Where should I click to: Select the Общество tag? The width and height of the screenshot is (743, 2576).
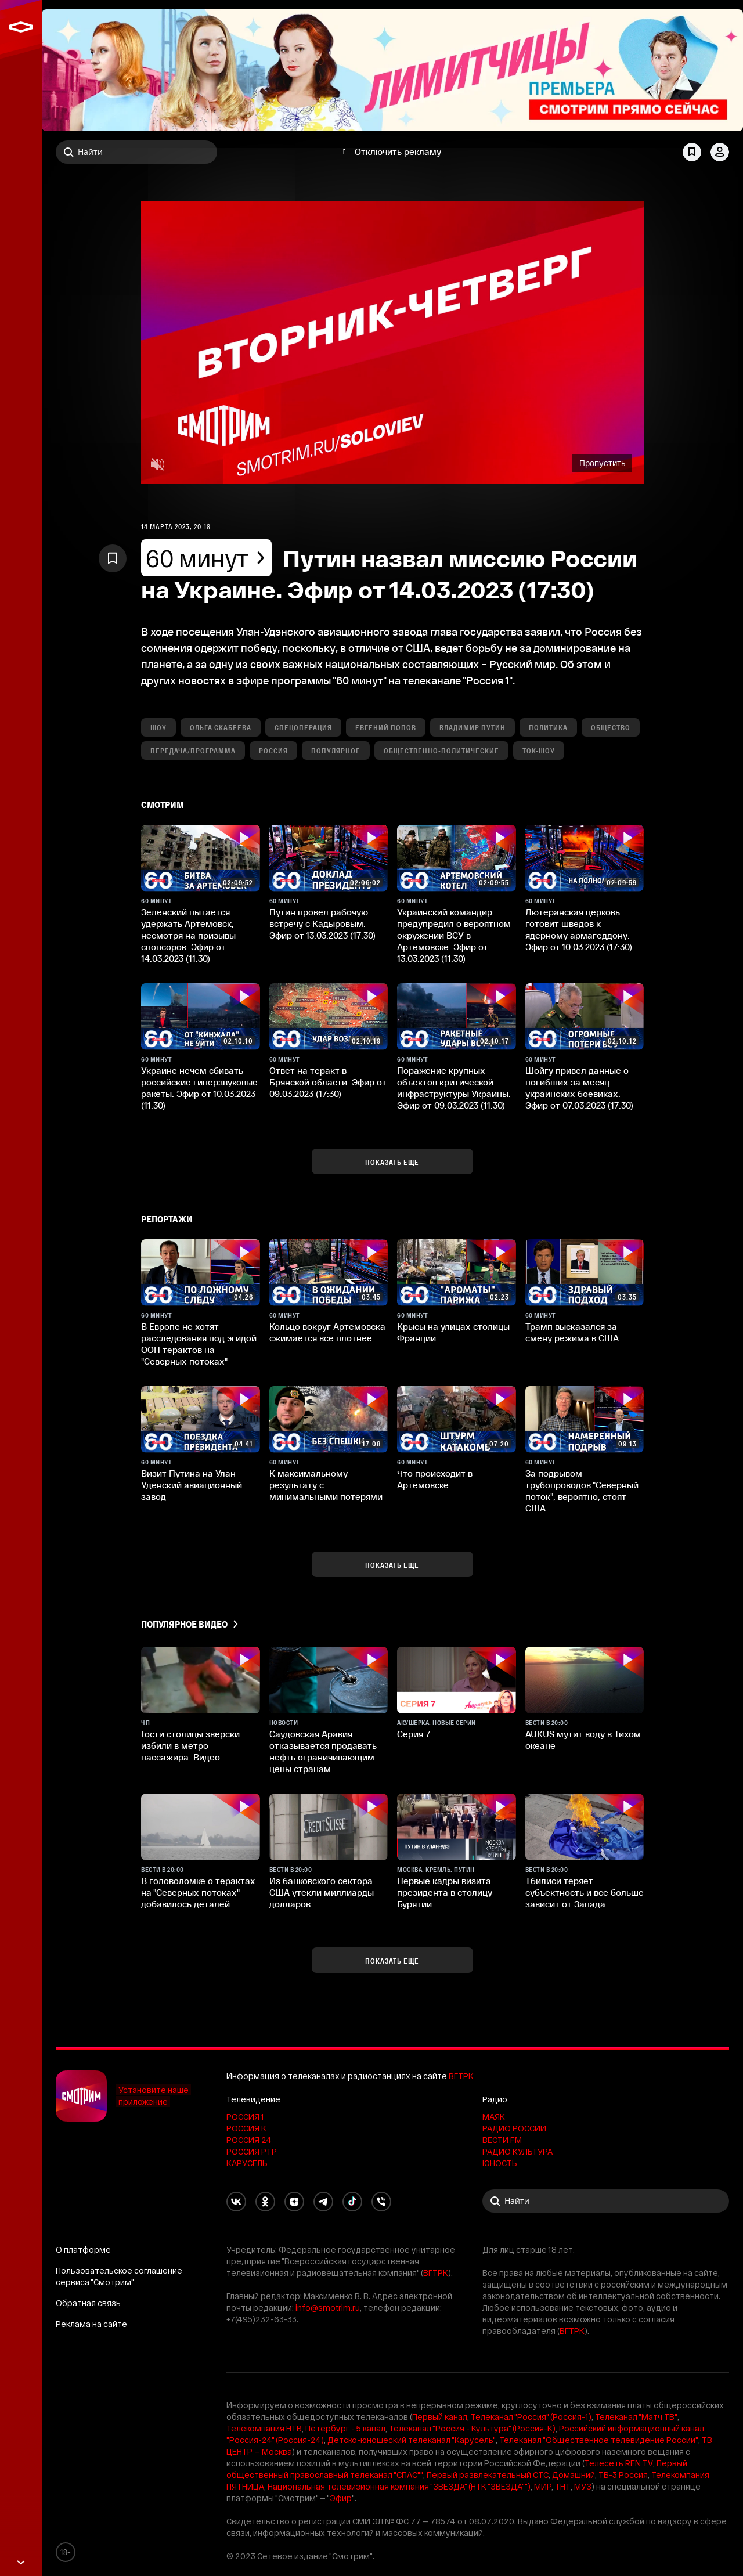point(610,727)
